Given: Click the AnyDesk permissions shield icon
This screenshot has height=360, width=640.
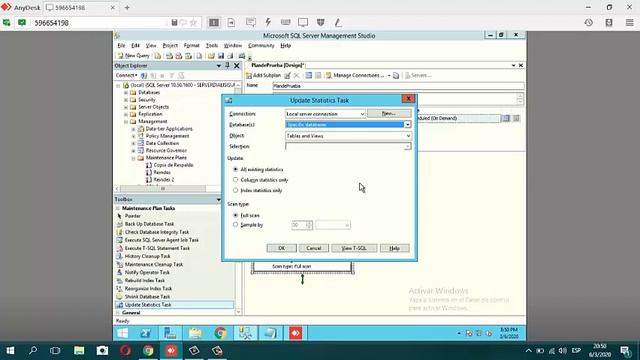Looking at the screenshot, I should [321, 22].
